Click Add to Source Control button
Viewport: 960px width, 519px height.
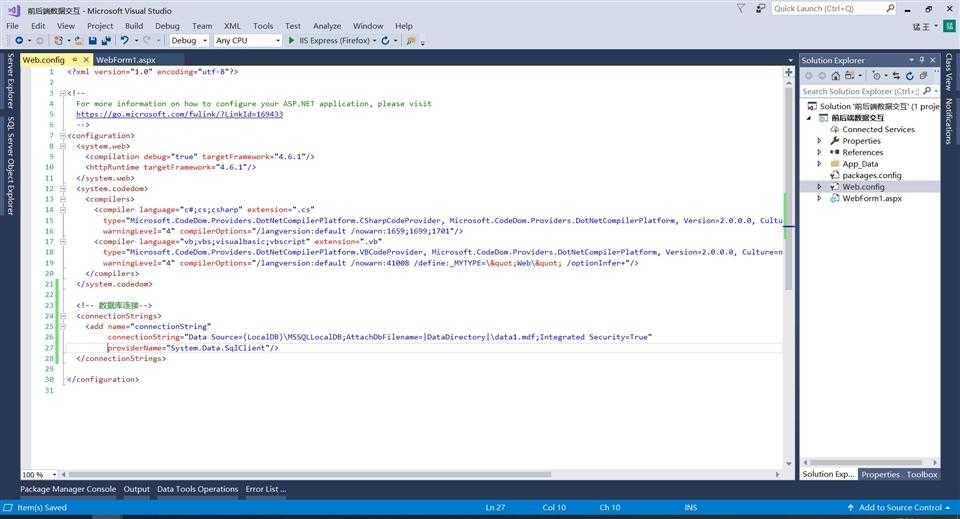click(899, 507)
